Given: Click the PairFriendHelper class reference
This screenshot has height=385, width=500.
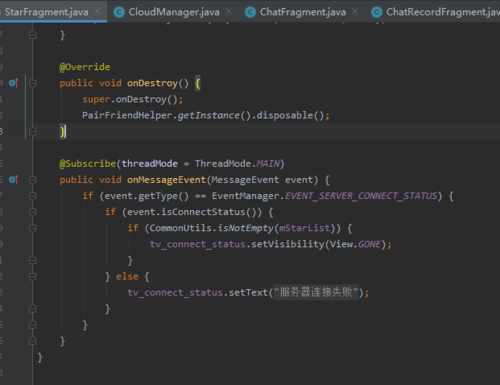Looking at the screenshot, I should [x=127, y=115].
